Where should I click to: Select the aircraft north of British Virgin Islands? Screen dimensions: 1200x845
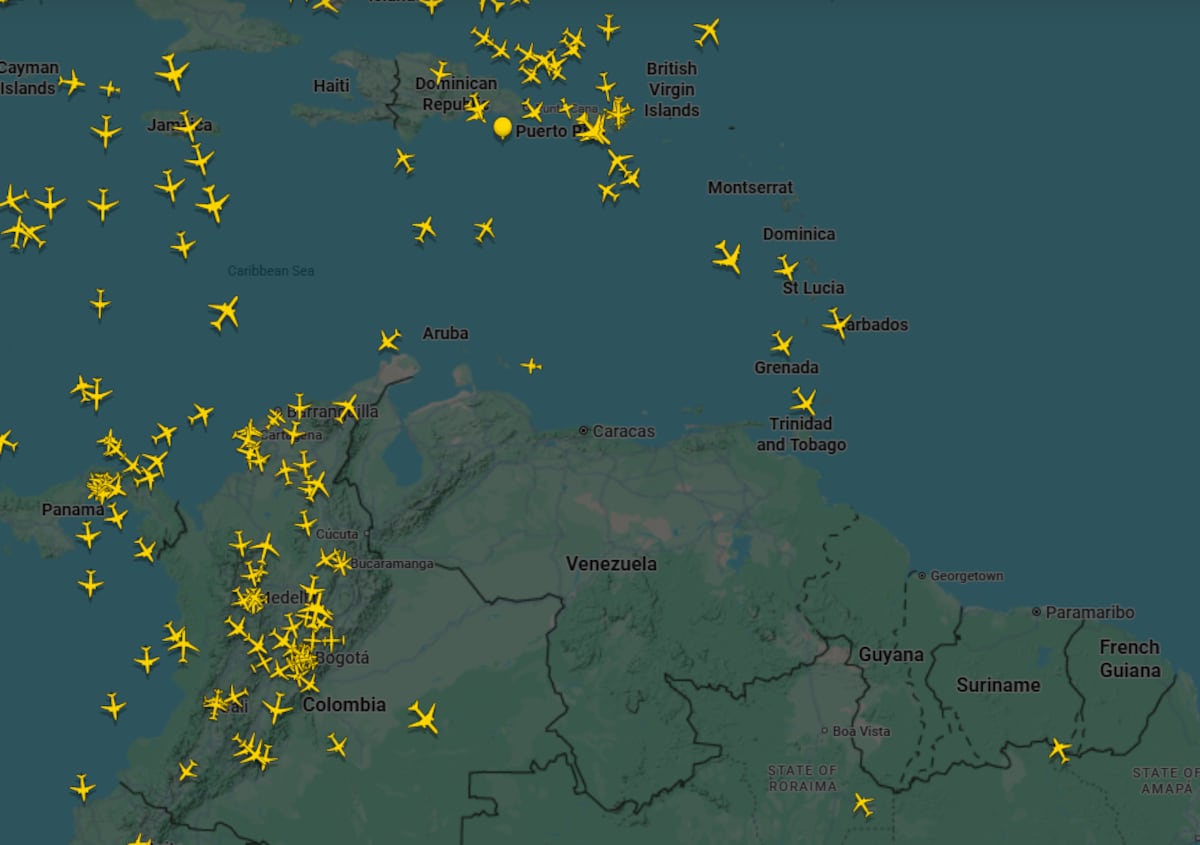point(707,32)
